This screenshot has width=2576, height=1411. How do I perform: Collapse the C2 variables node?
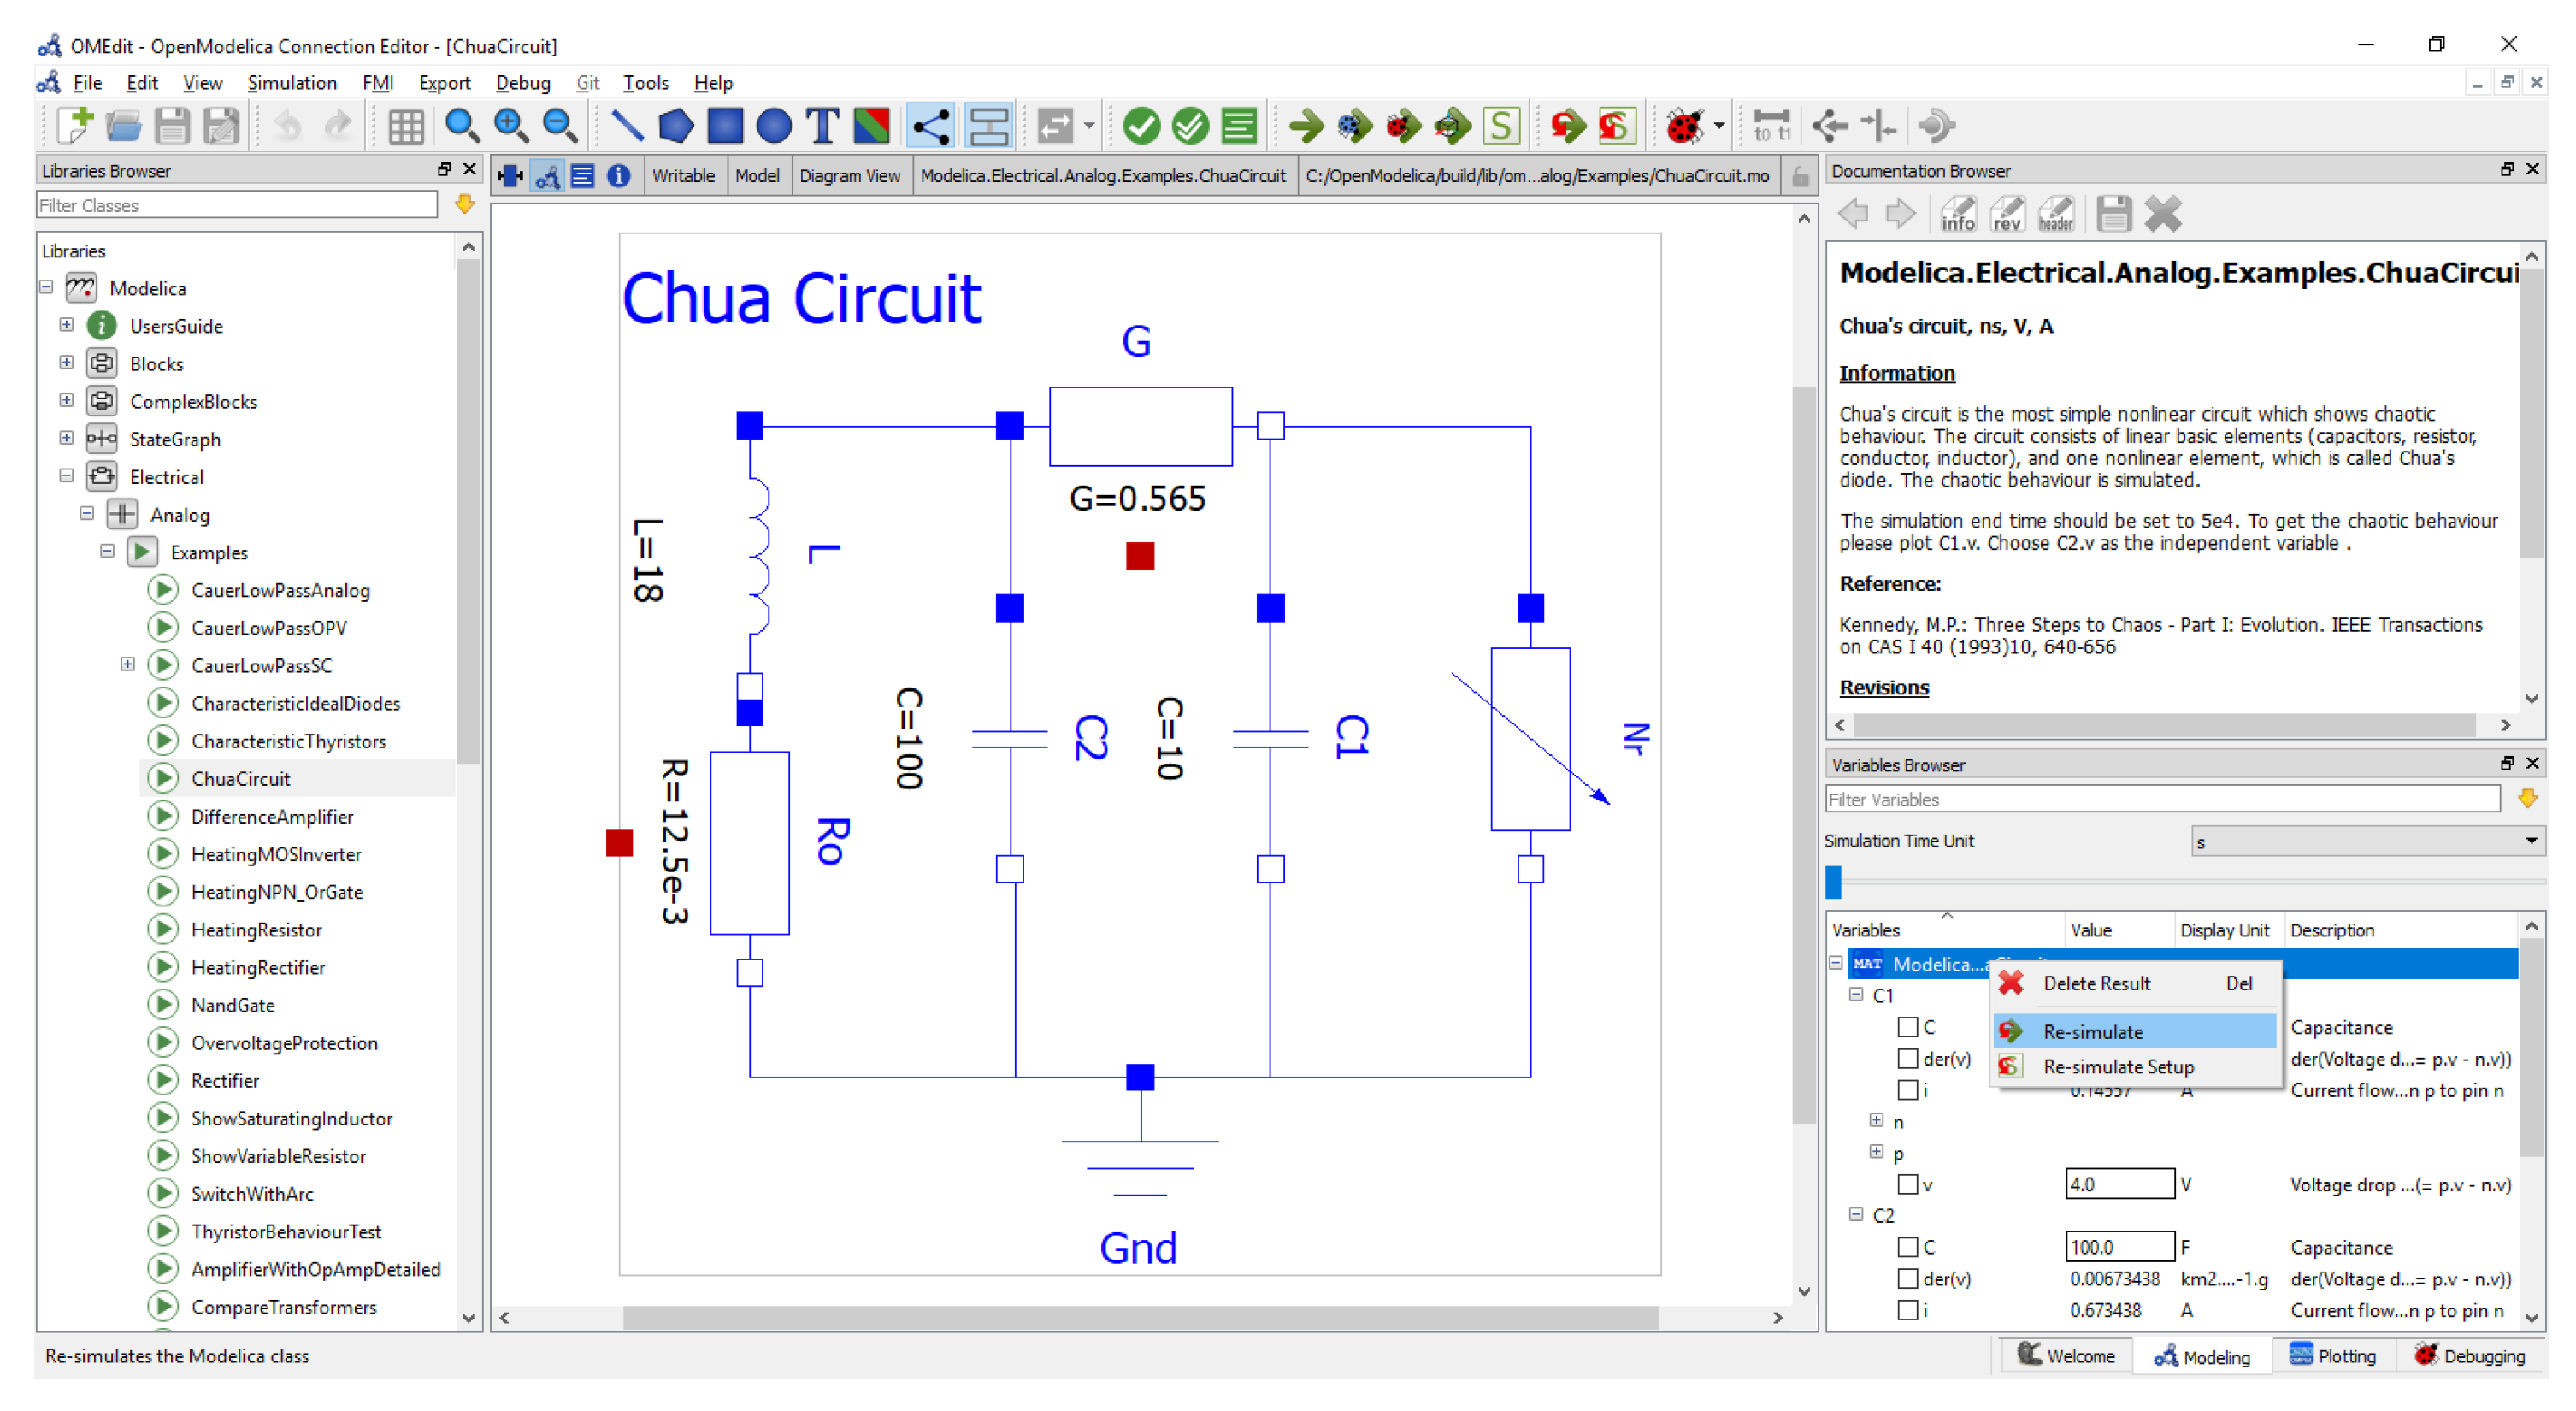(1856, 1215)
